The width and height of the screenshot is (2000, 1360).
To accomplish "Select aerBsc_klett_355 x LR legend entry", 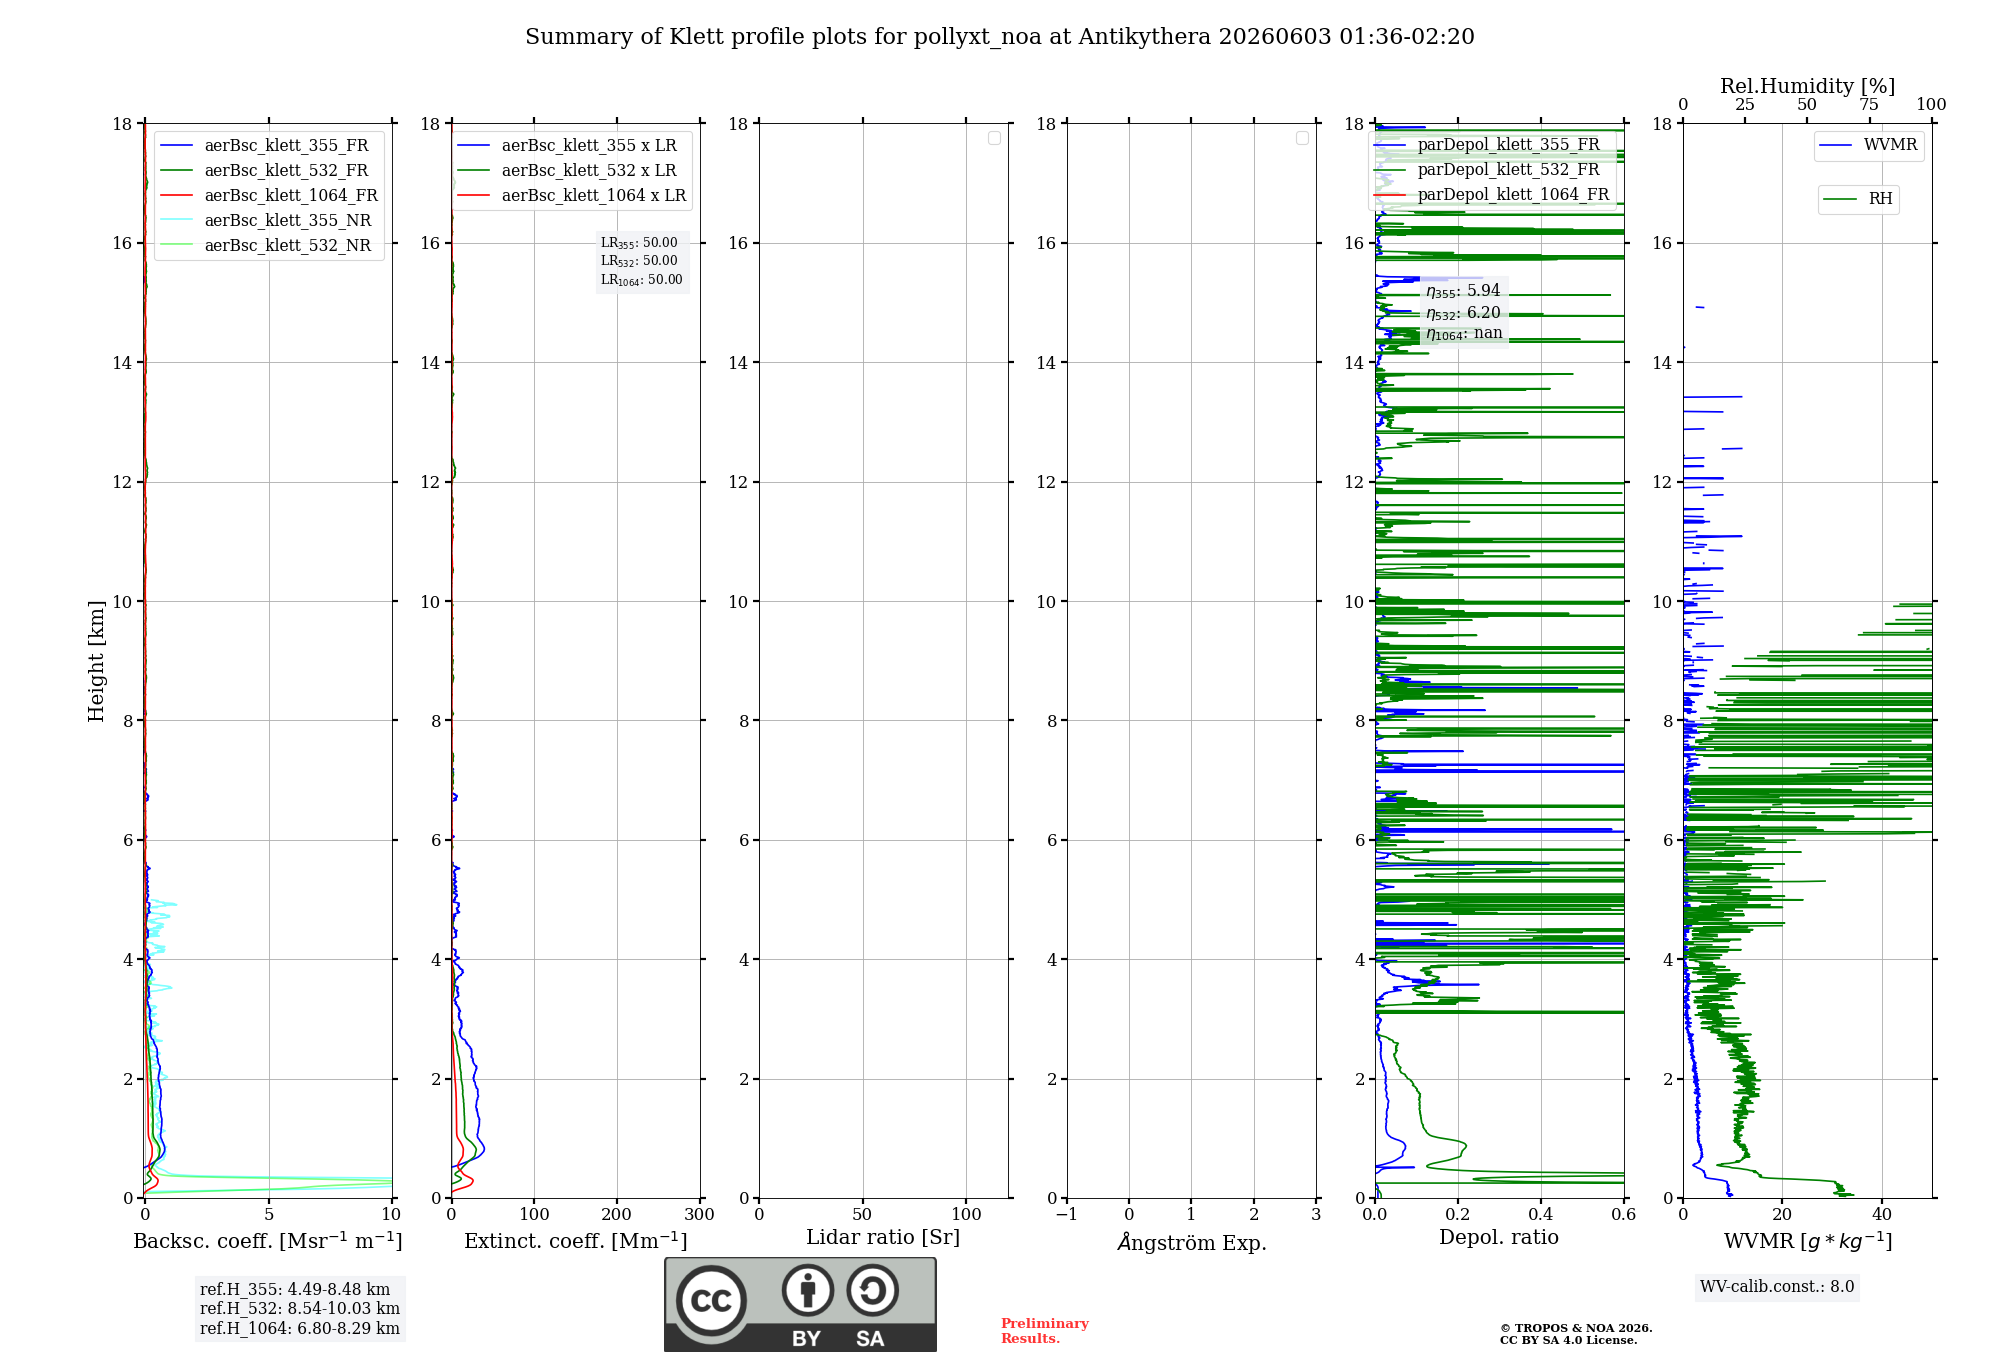I will click(x=568, y=145).
